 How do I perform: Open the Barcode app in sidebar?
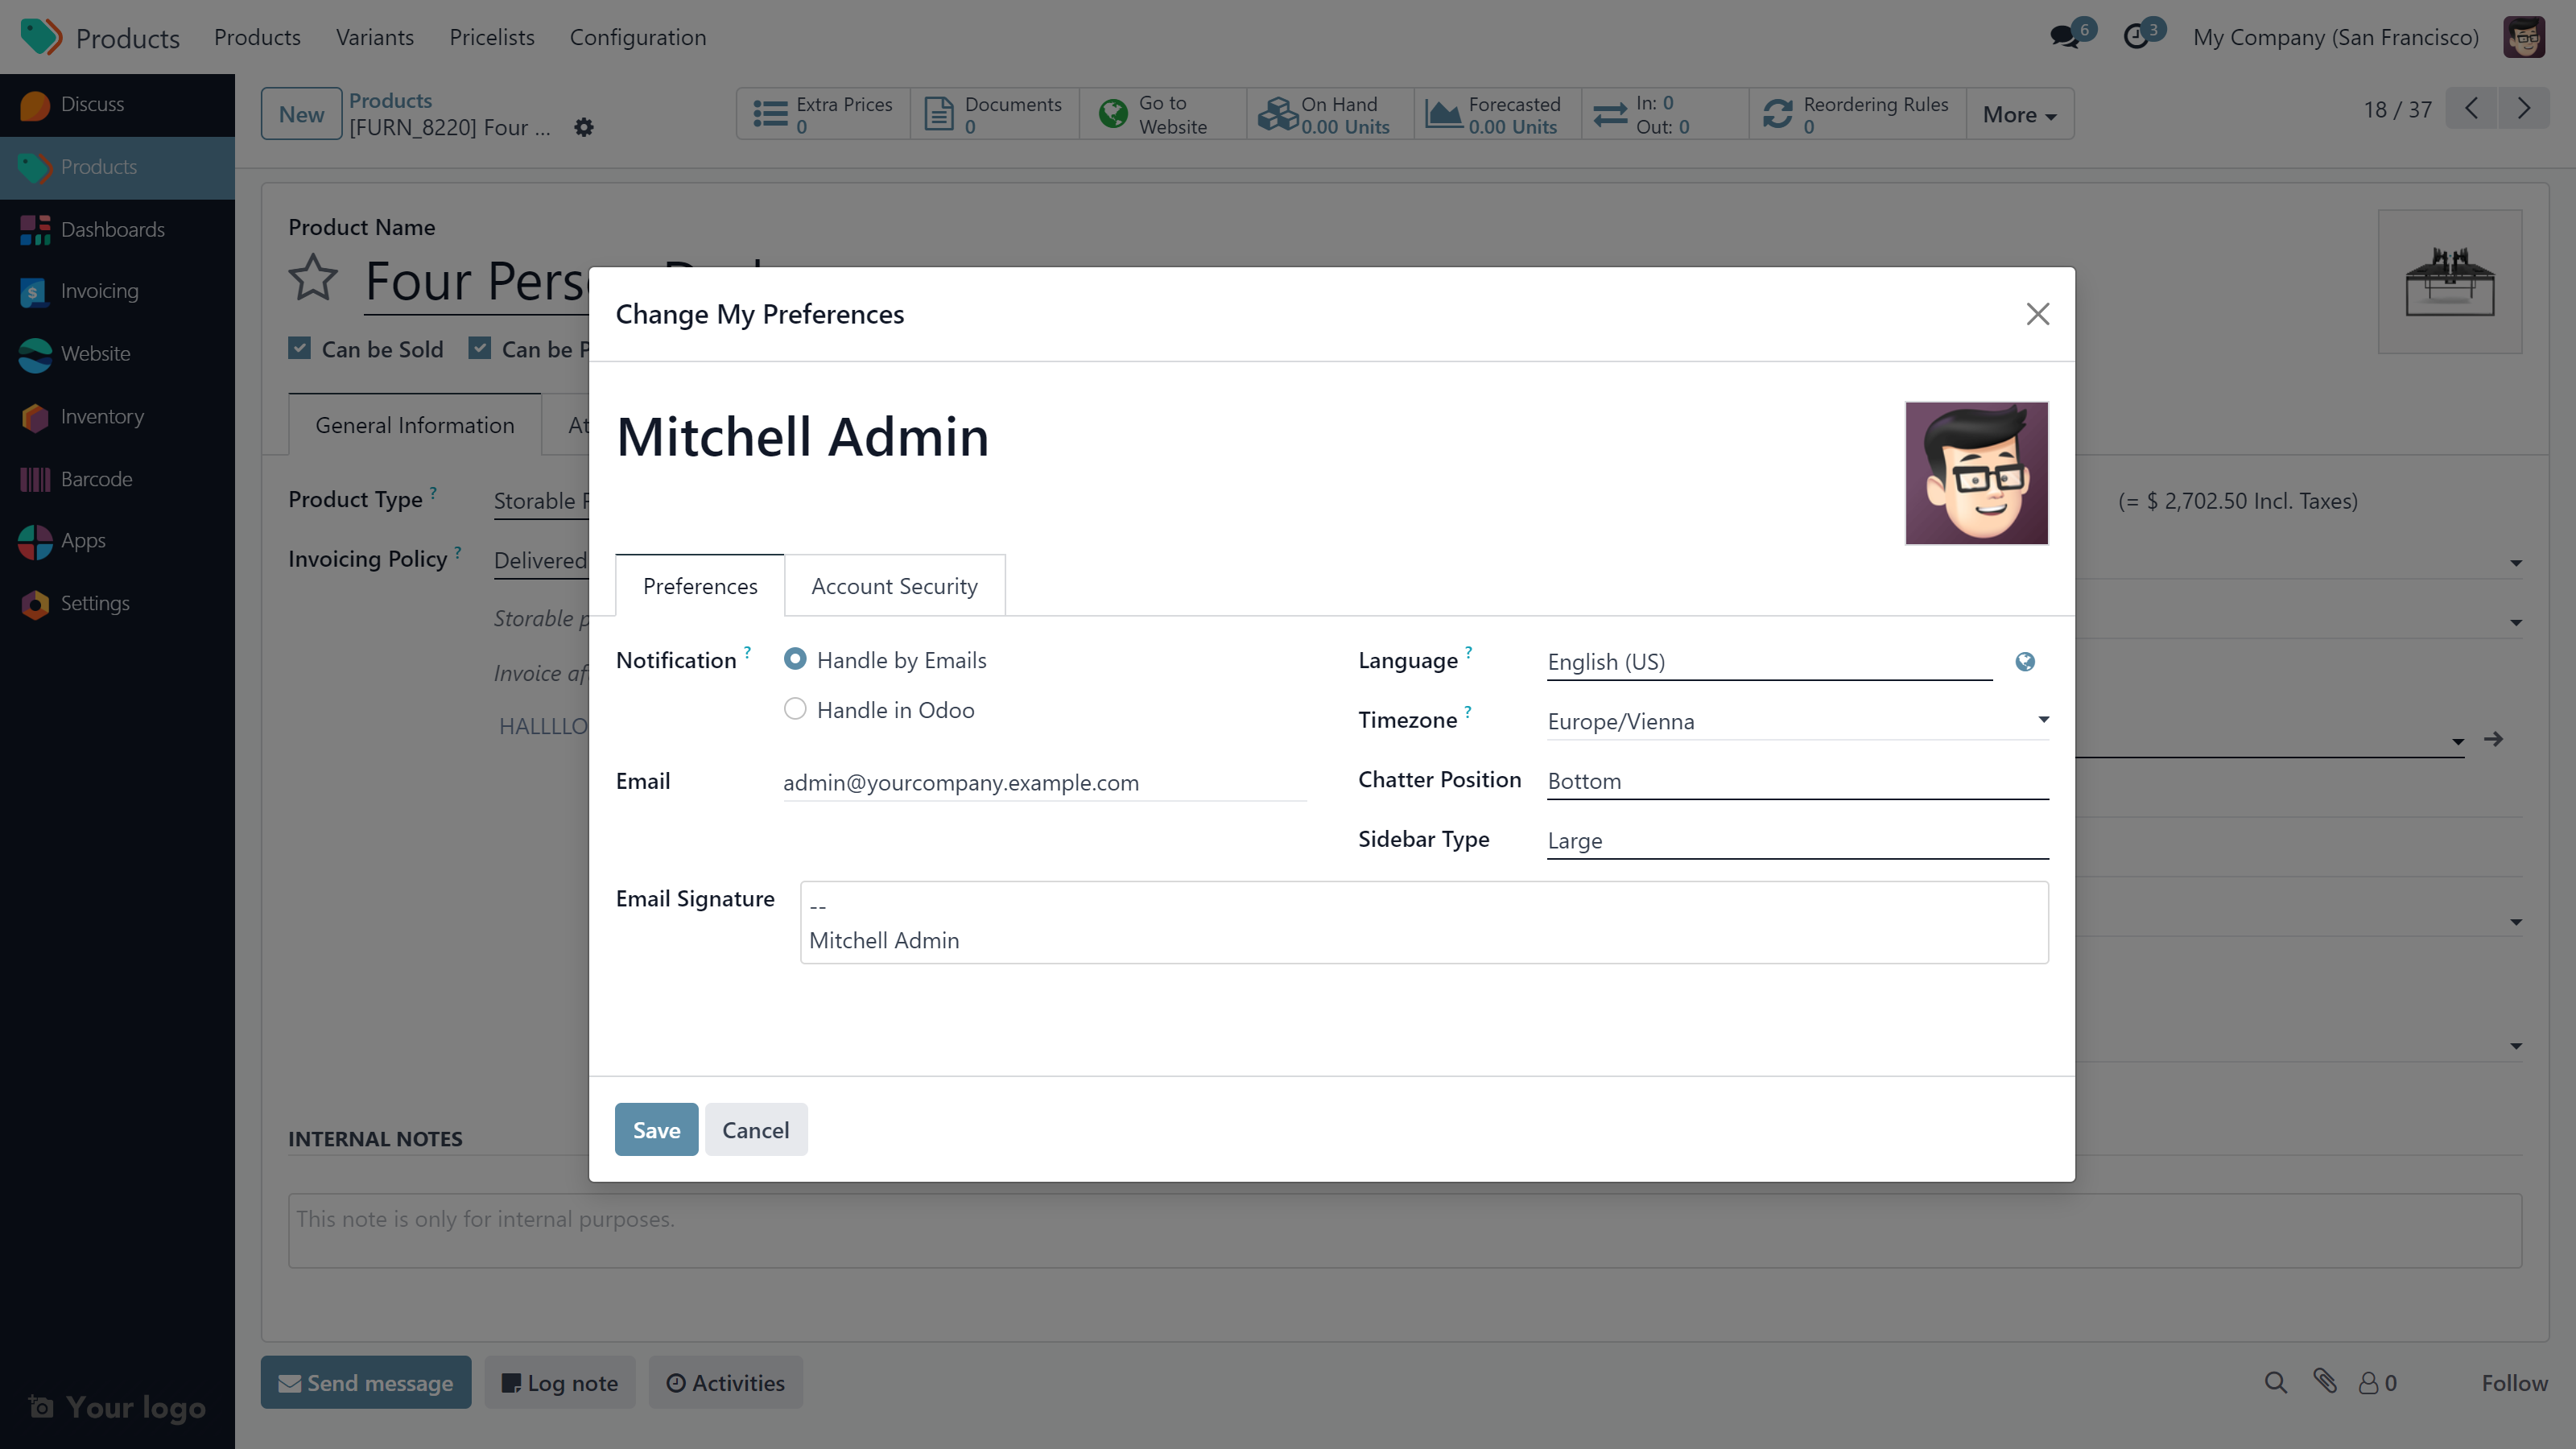(96, 479)
